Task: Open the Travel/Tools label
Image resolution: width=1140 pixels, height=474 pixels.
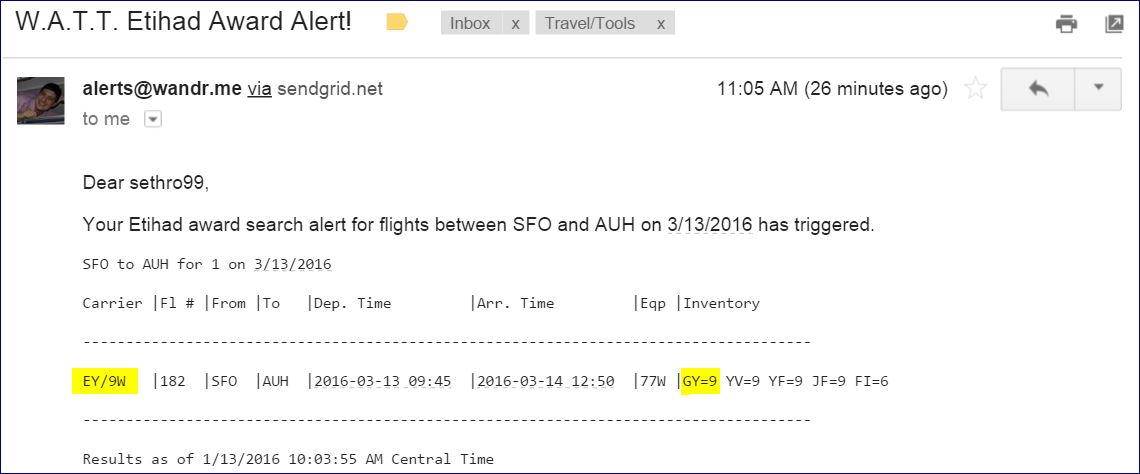Action: tap(590, 24)
